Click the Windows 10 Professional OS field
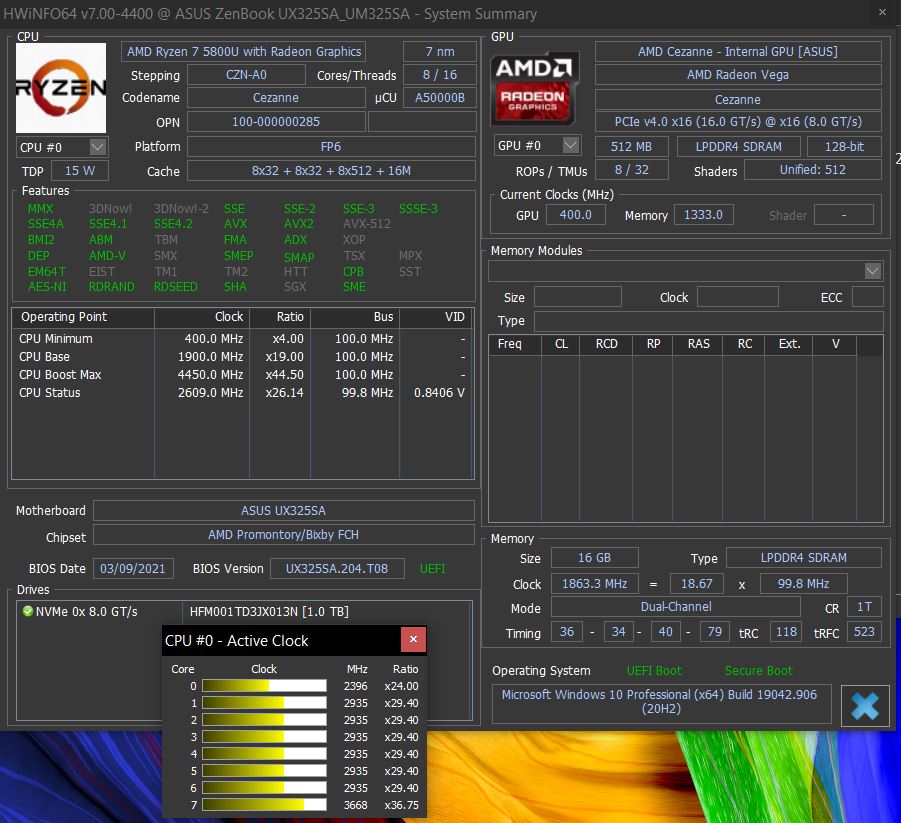 click(661, 702)
